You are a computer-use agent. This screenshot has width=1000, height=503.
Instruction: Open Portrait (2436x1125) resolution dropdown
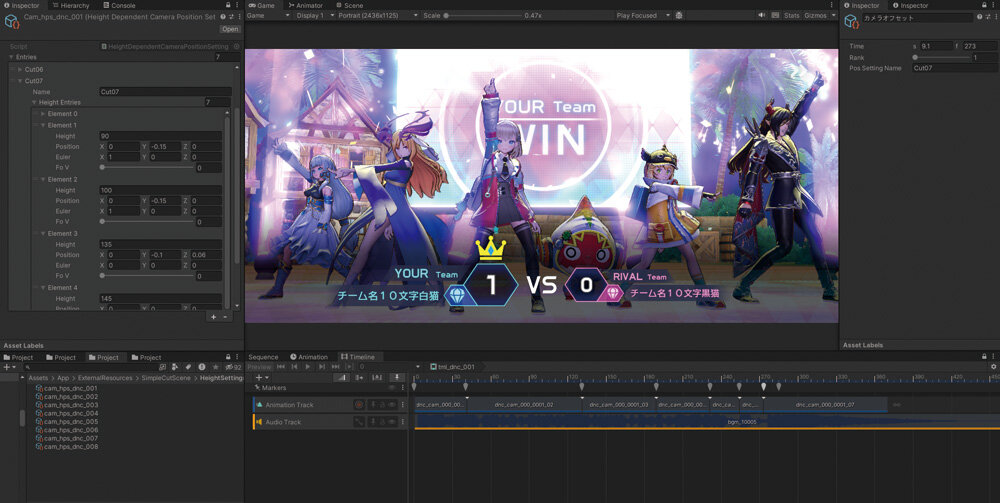point(377,15)
